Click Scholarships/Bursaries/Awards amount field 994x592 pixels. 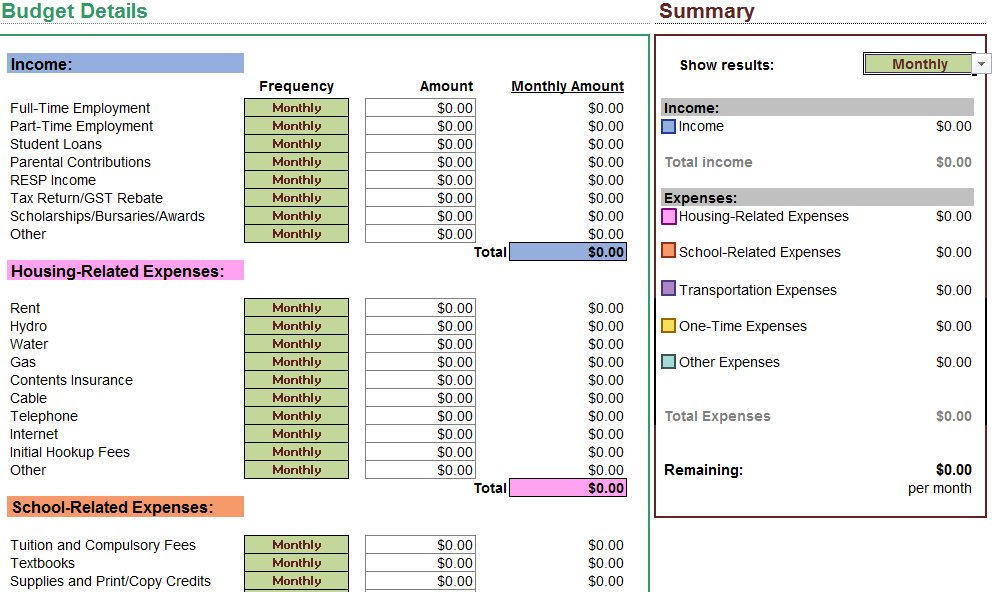pyautogui.click(x=420, y=216)
